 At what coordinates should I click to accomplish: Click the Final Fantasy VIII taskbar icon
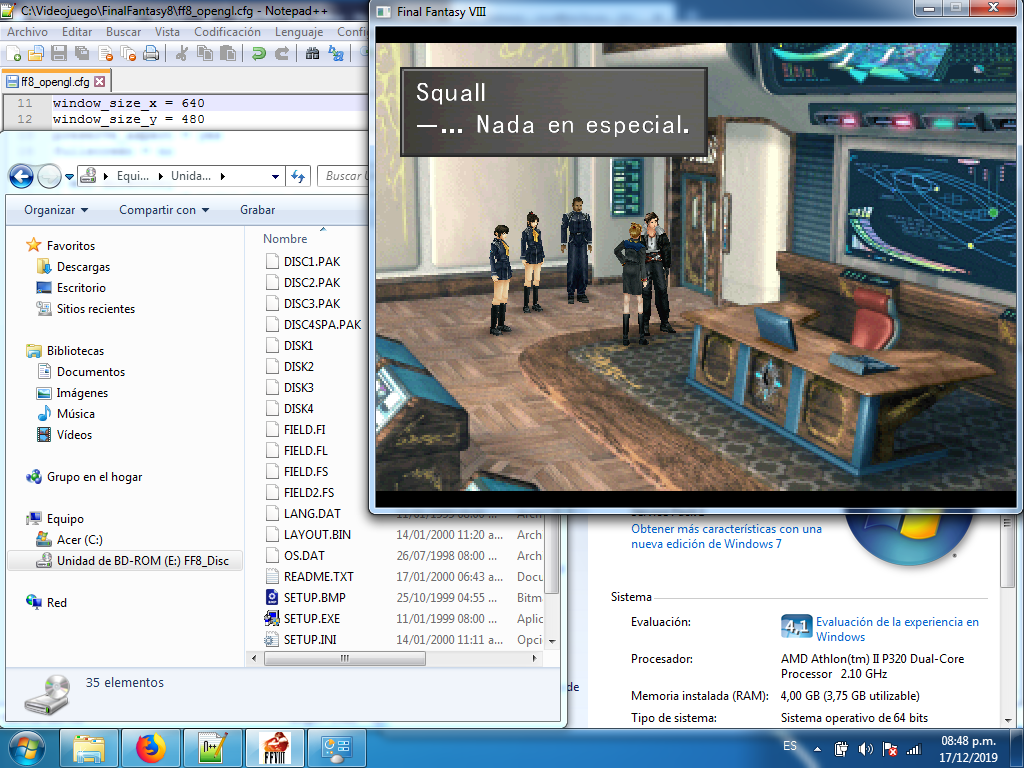click(275, 748)
